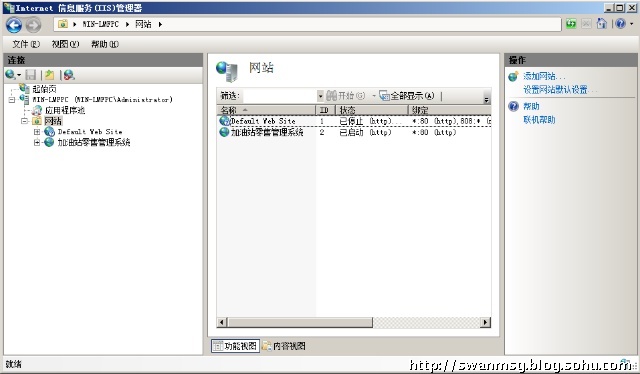The width and height of the screenshot is (640, 374).
Task: Click the 筛选 filter input field
Action: (280, 96)
